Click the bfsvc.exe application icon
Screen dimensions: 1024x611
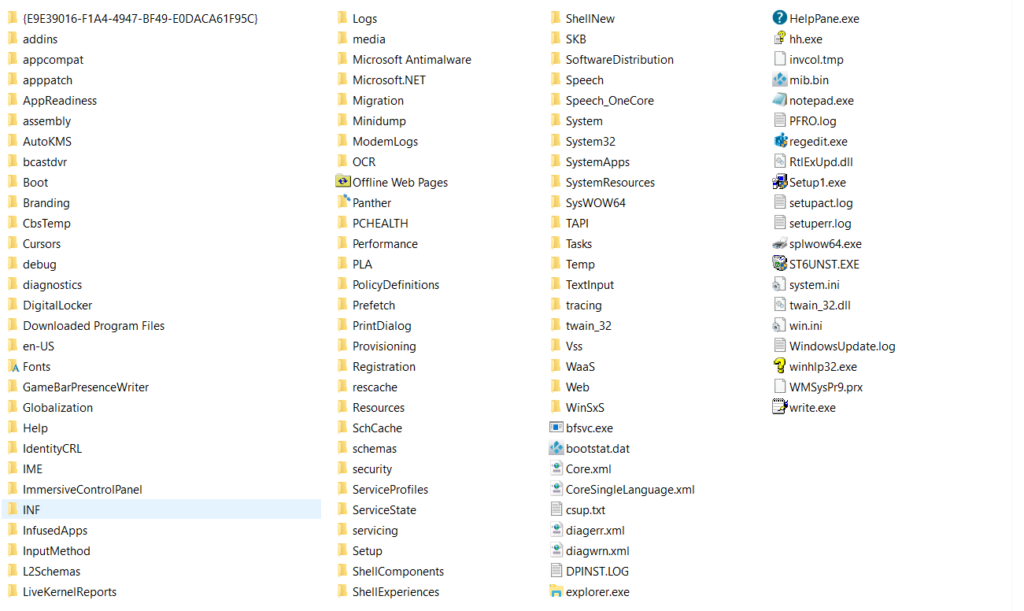point(556,428)
